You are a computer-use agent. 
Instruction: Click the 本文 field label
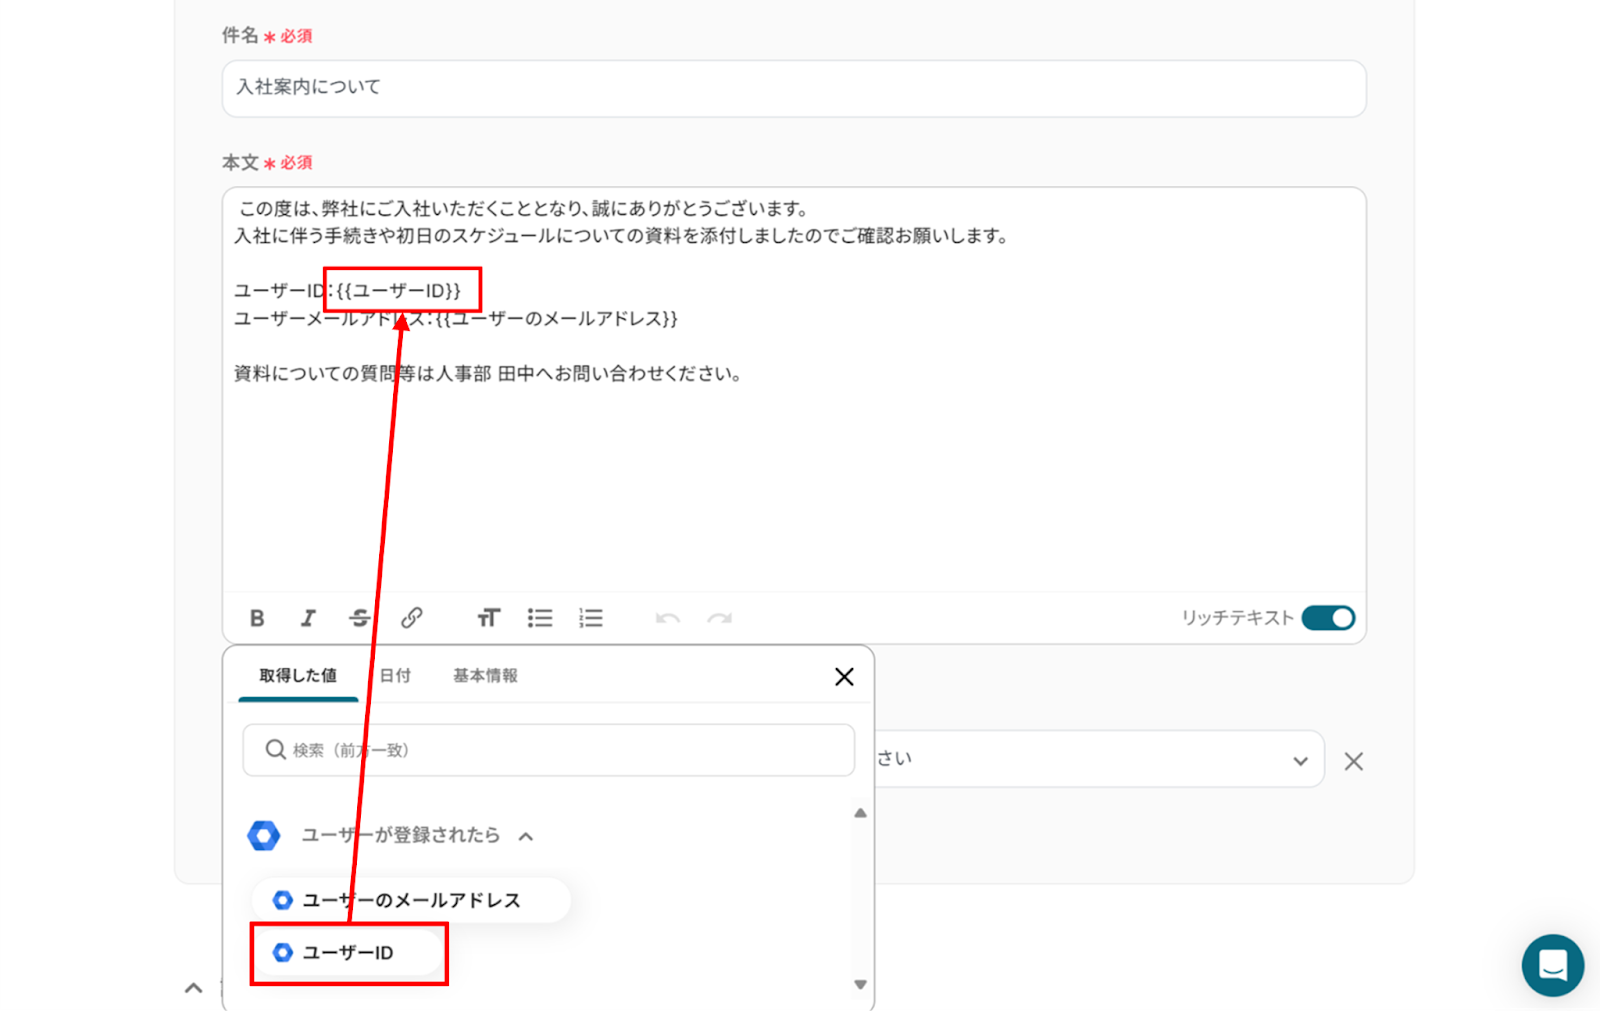pyautogui.click(x=240, y=162)
